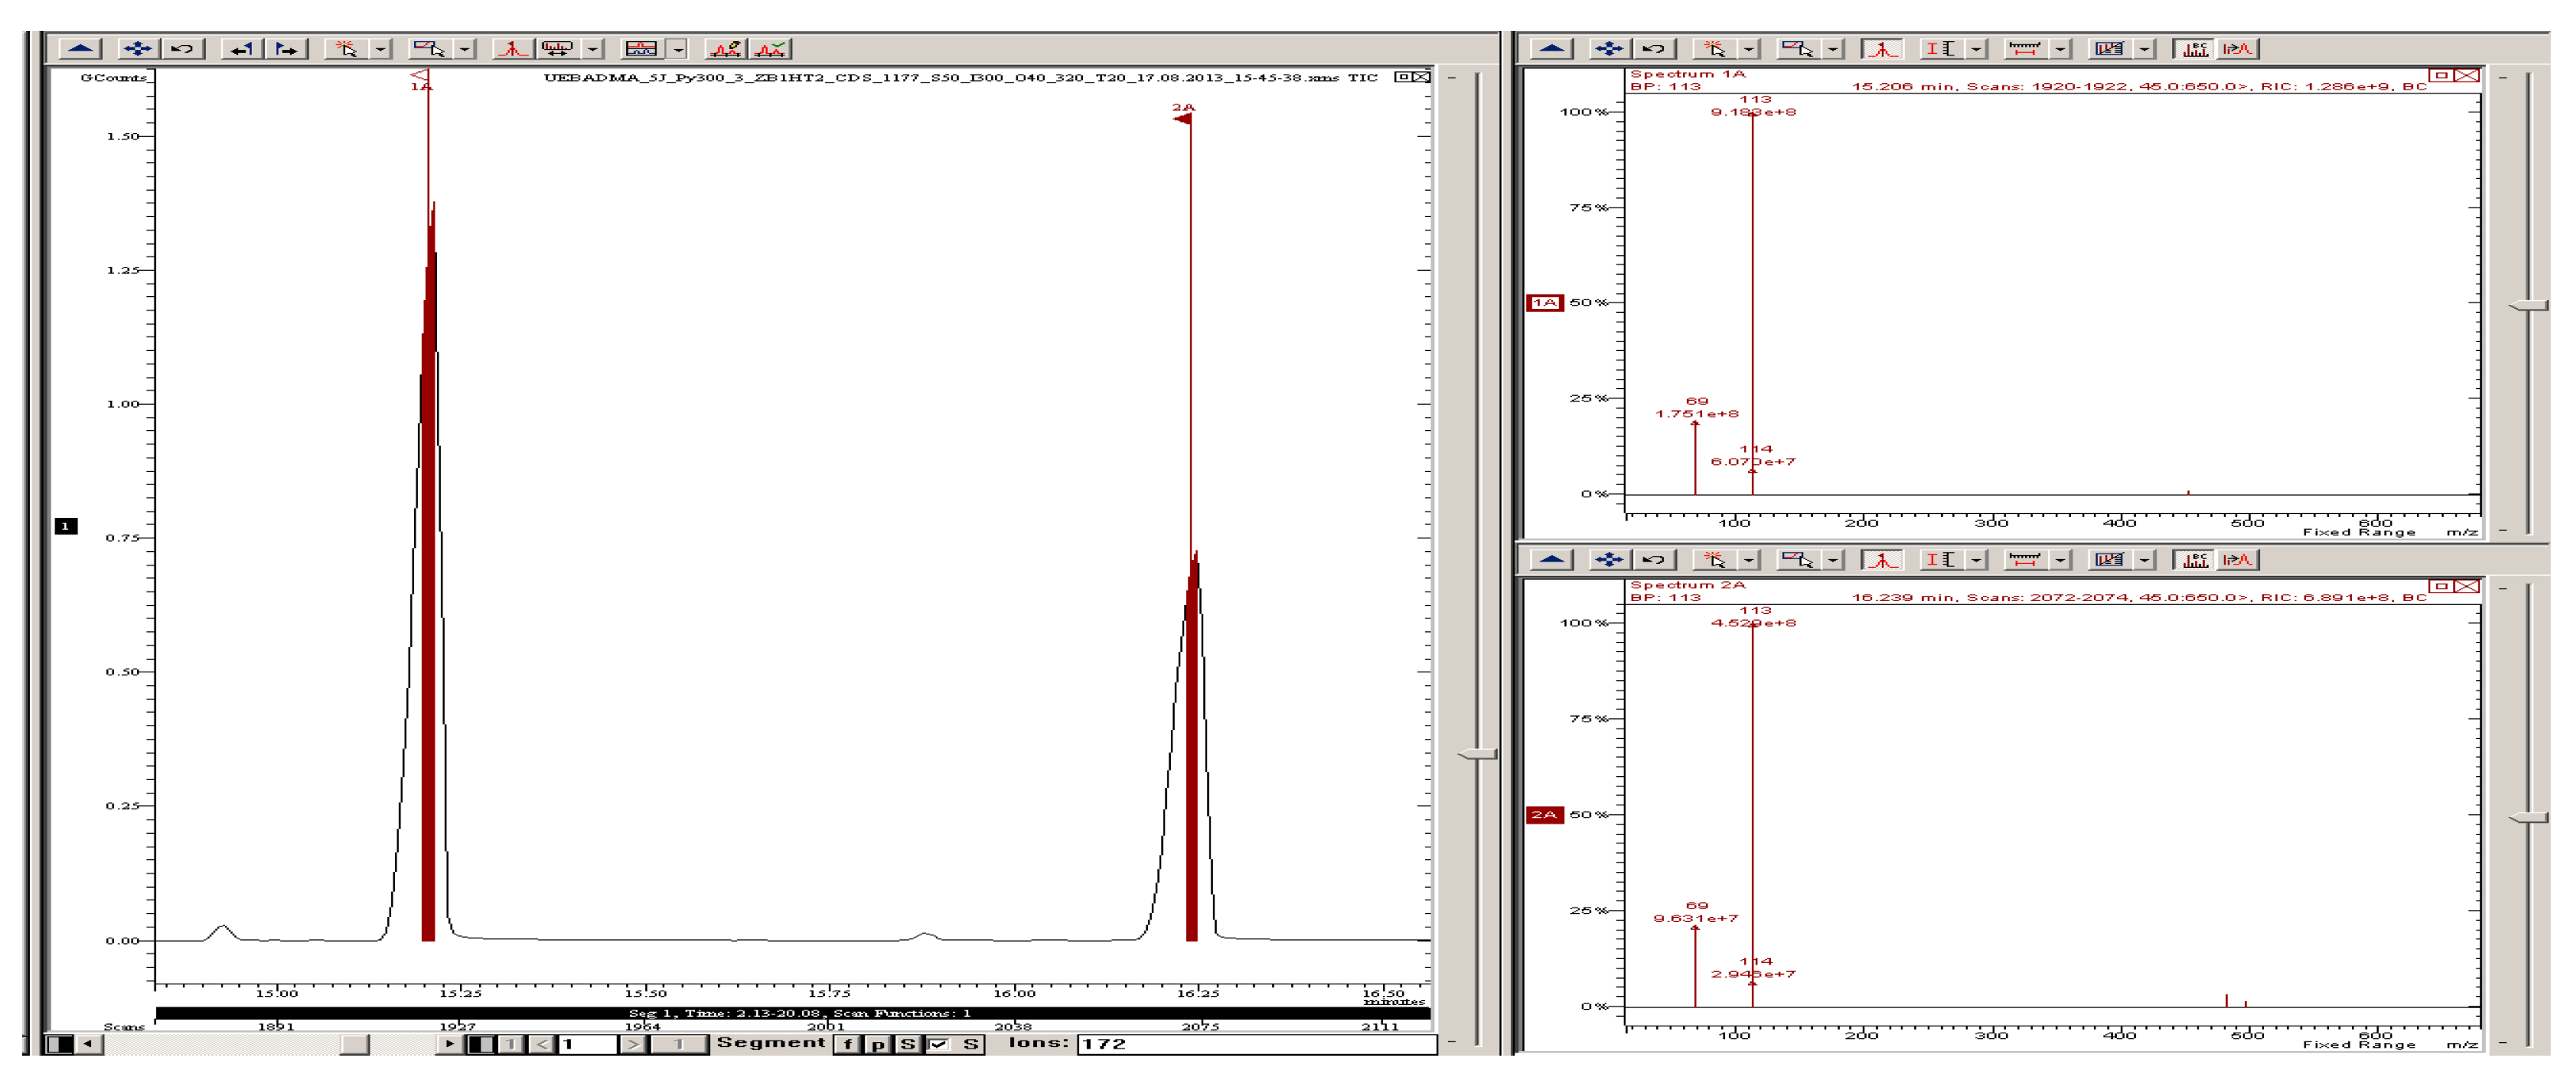
Task: Toggle the 2A spectrum marker label
Action: coord(1544,814)
